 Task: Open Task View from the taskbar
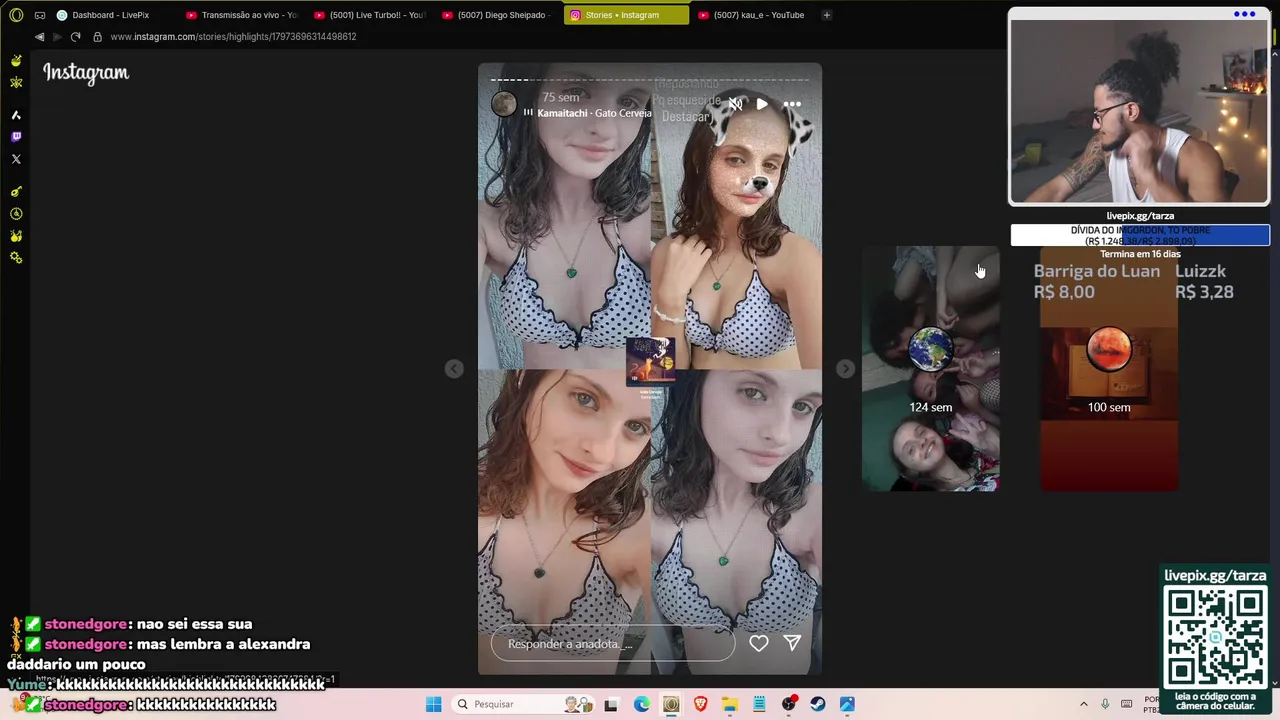point(611,704)
